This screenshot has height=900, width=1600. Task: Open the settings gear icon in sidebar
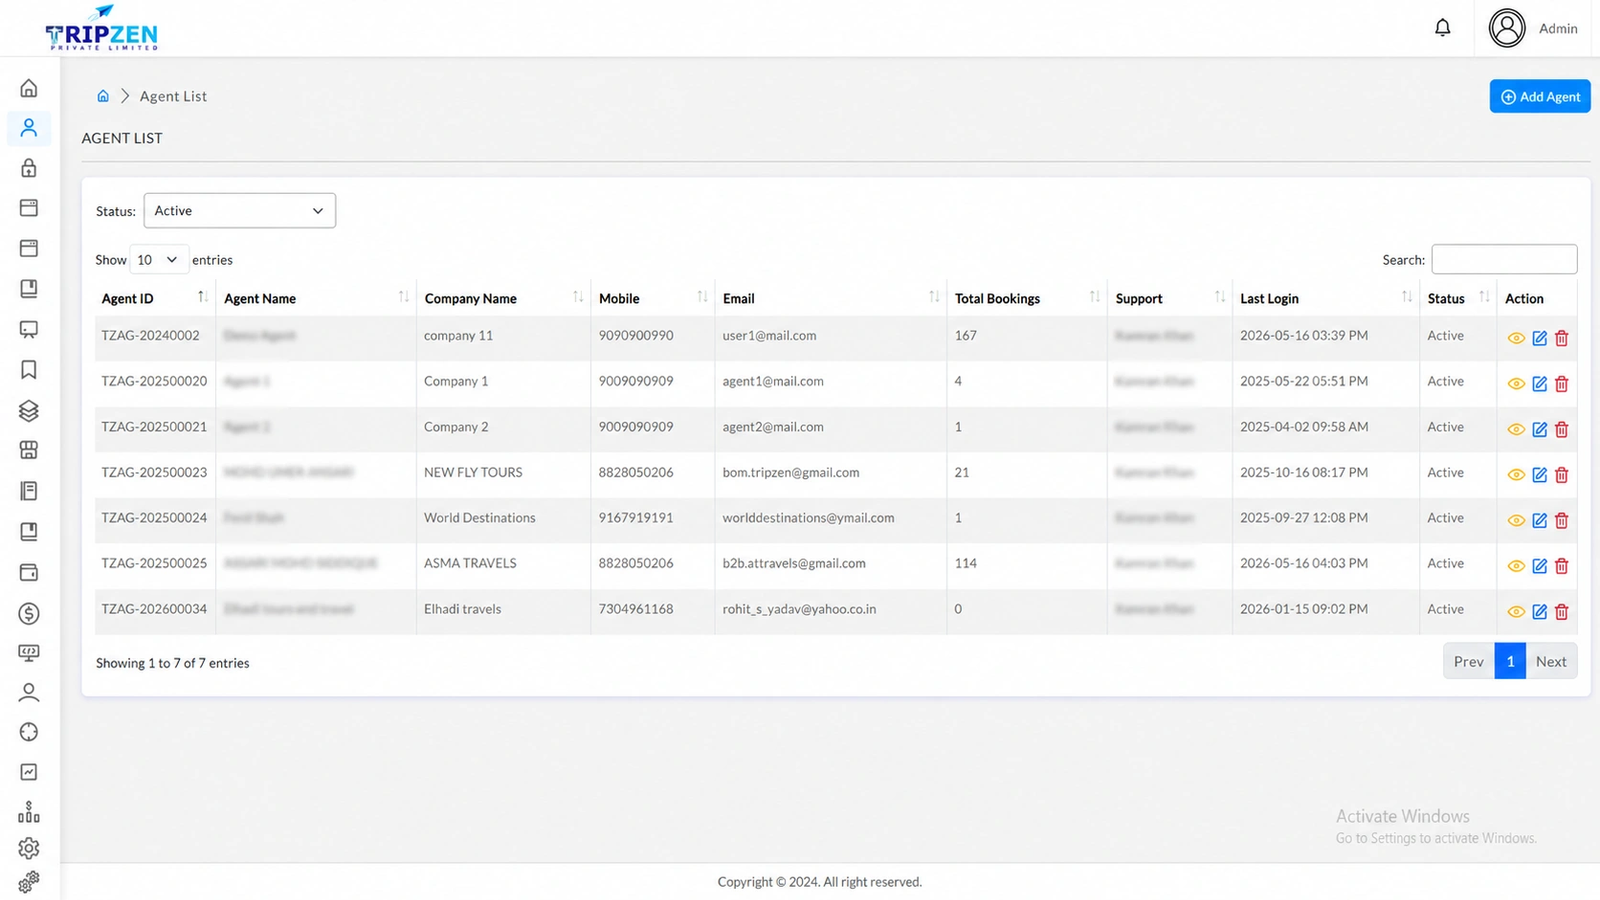click(x=29, y=848)
